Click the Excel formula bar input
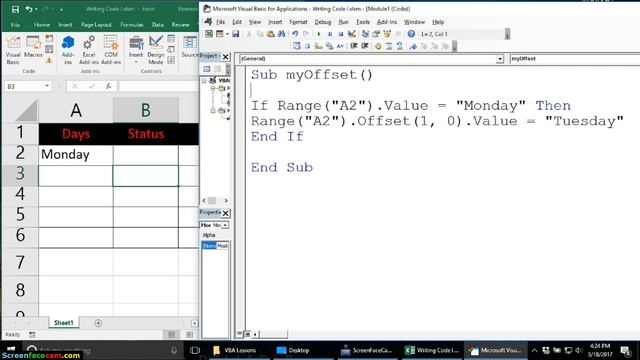Screen dimensions: 640x360 click(x=158, y=86)
